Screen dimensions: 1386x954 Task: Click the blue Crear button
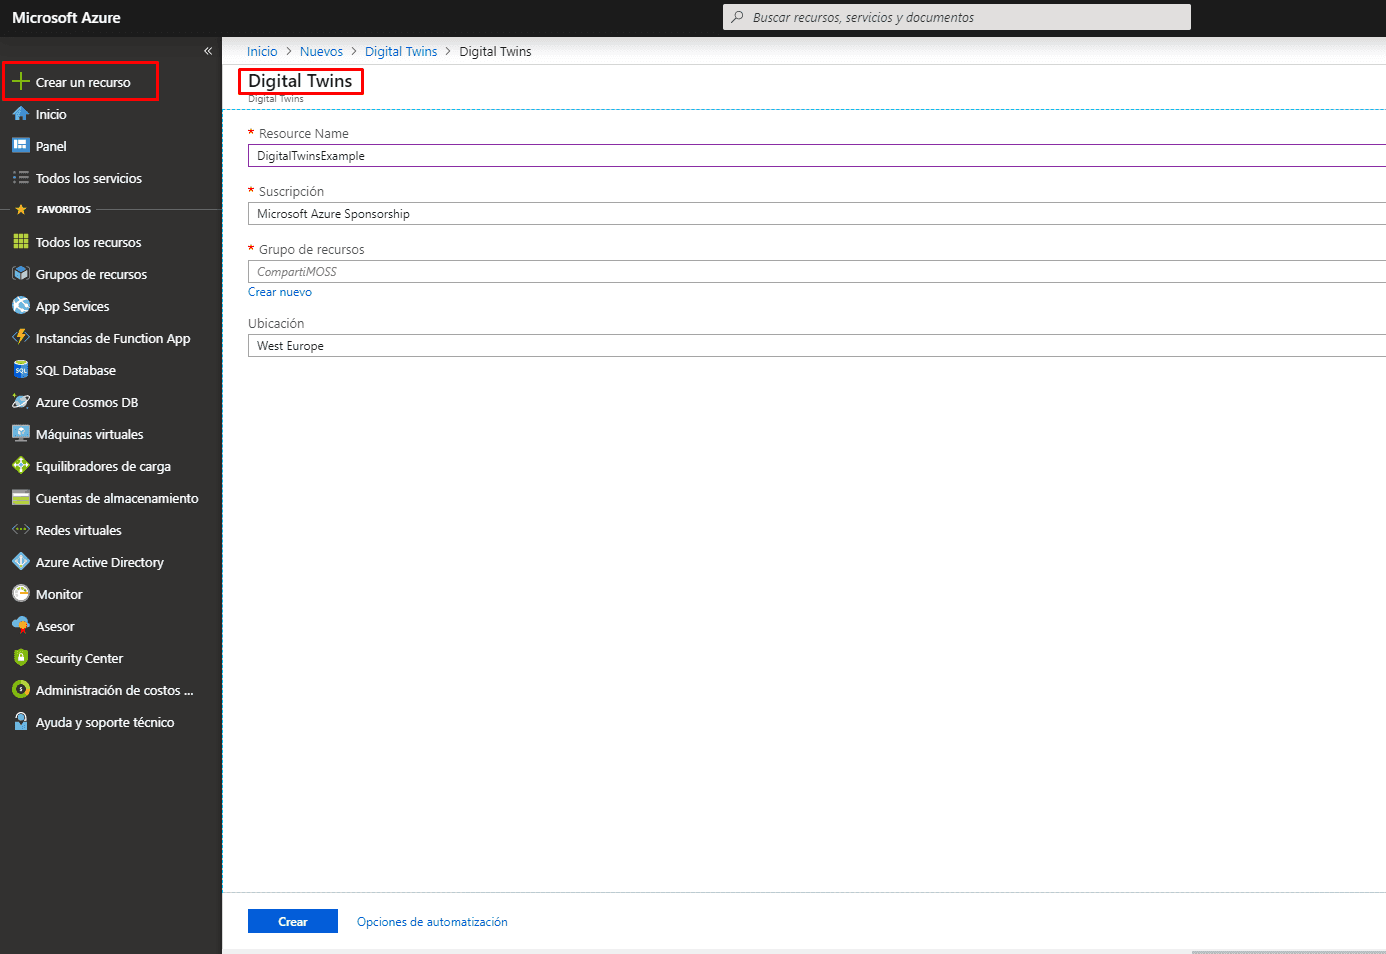(293, 921)
